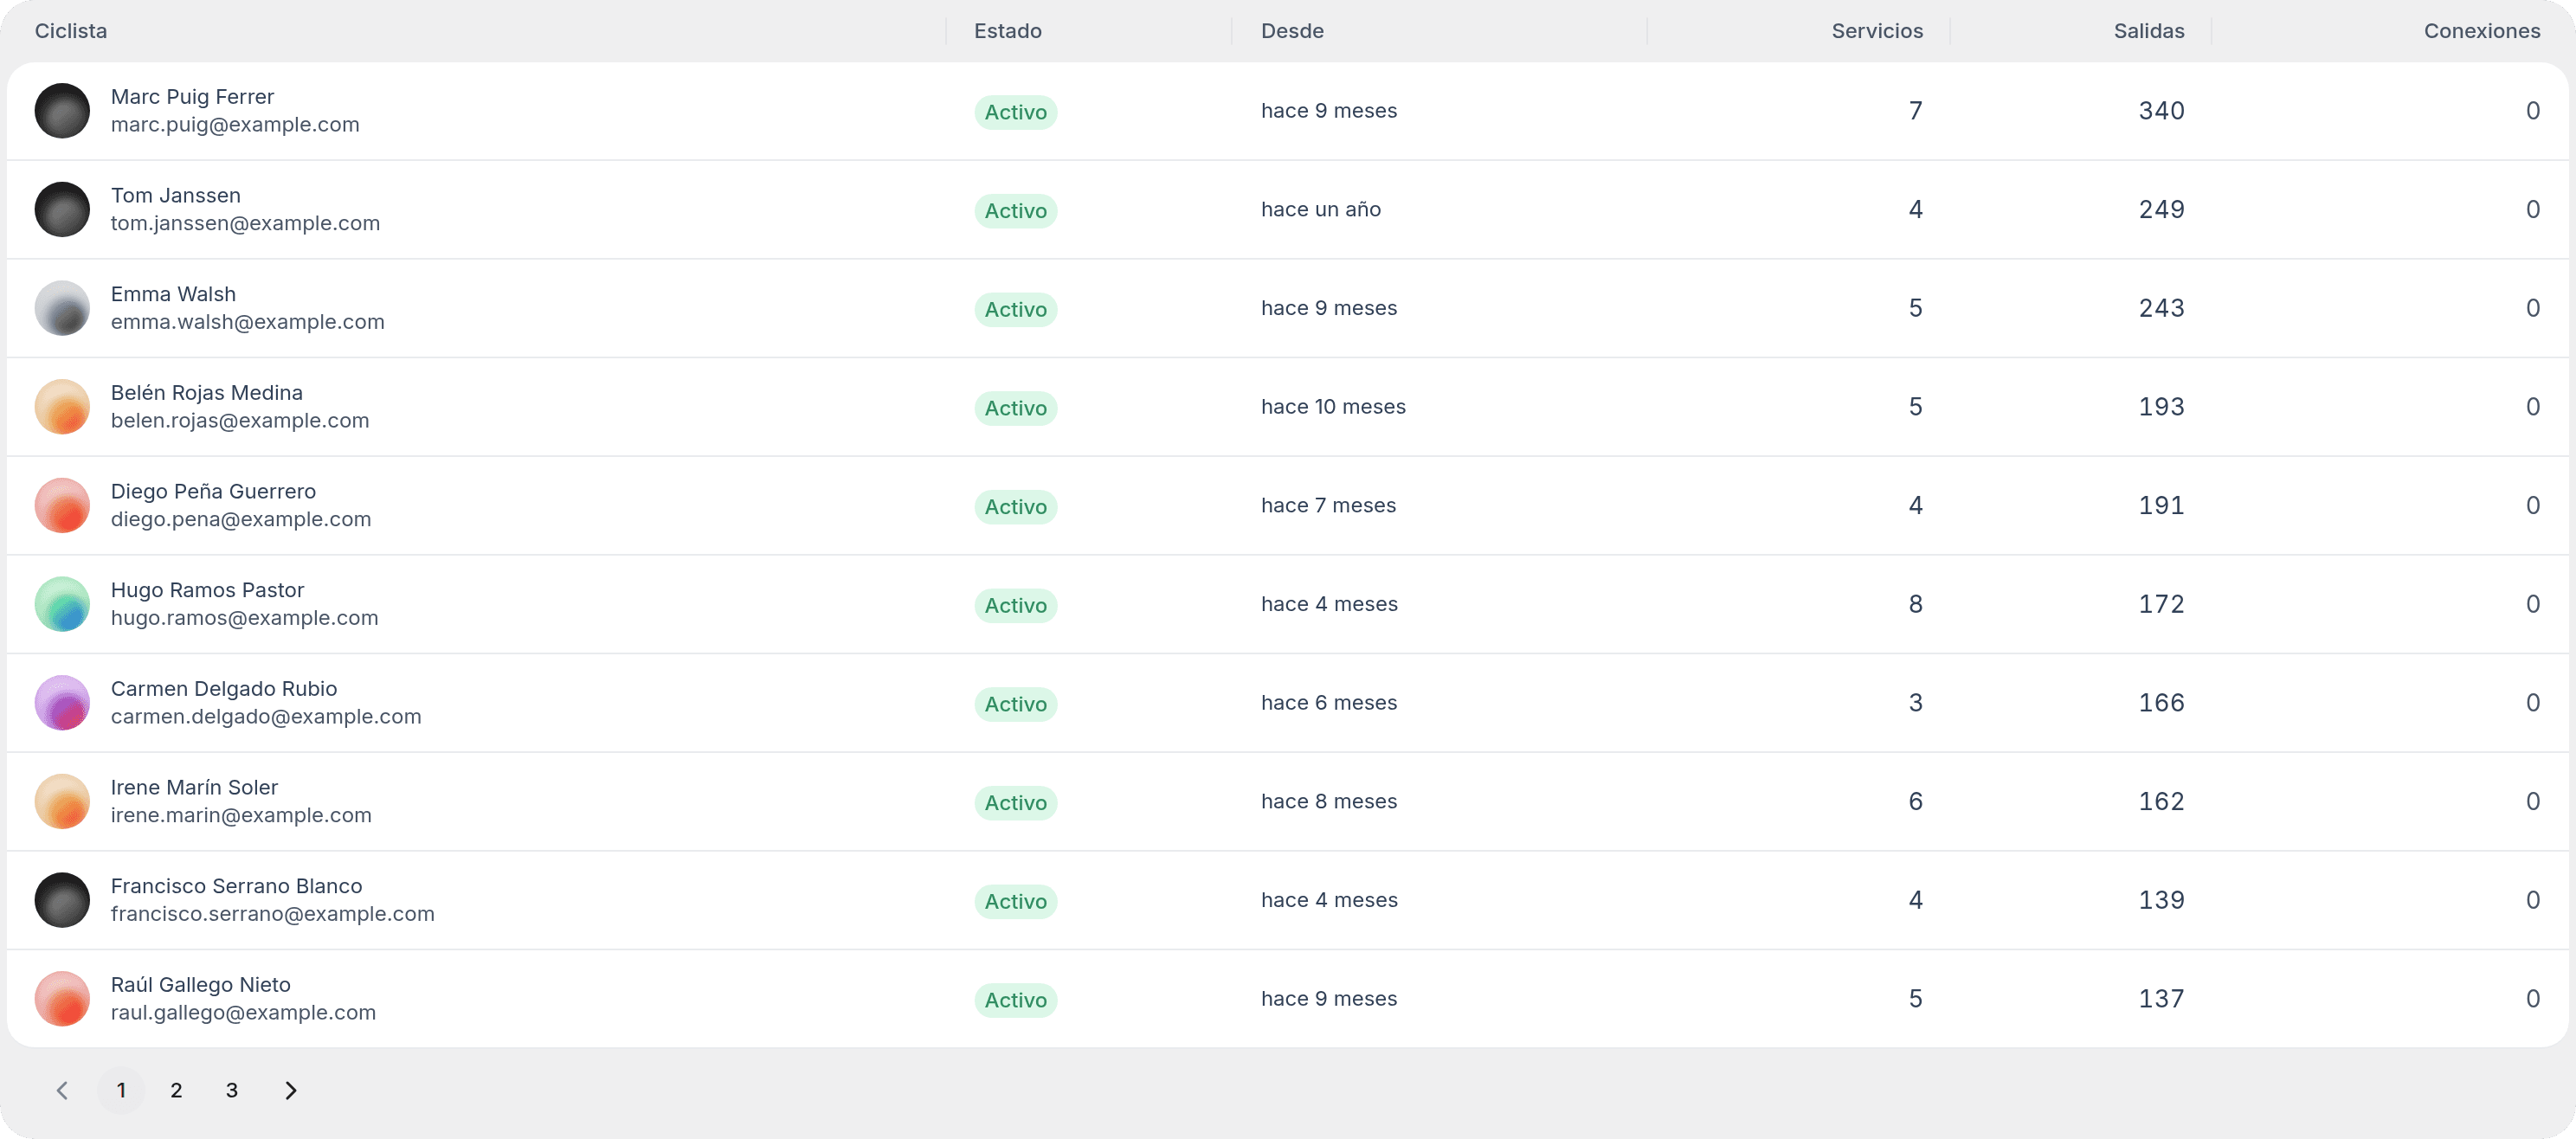Click Salidas value 340

click(x=2161, y=111)
